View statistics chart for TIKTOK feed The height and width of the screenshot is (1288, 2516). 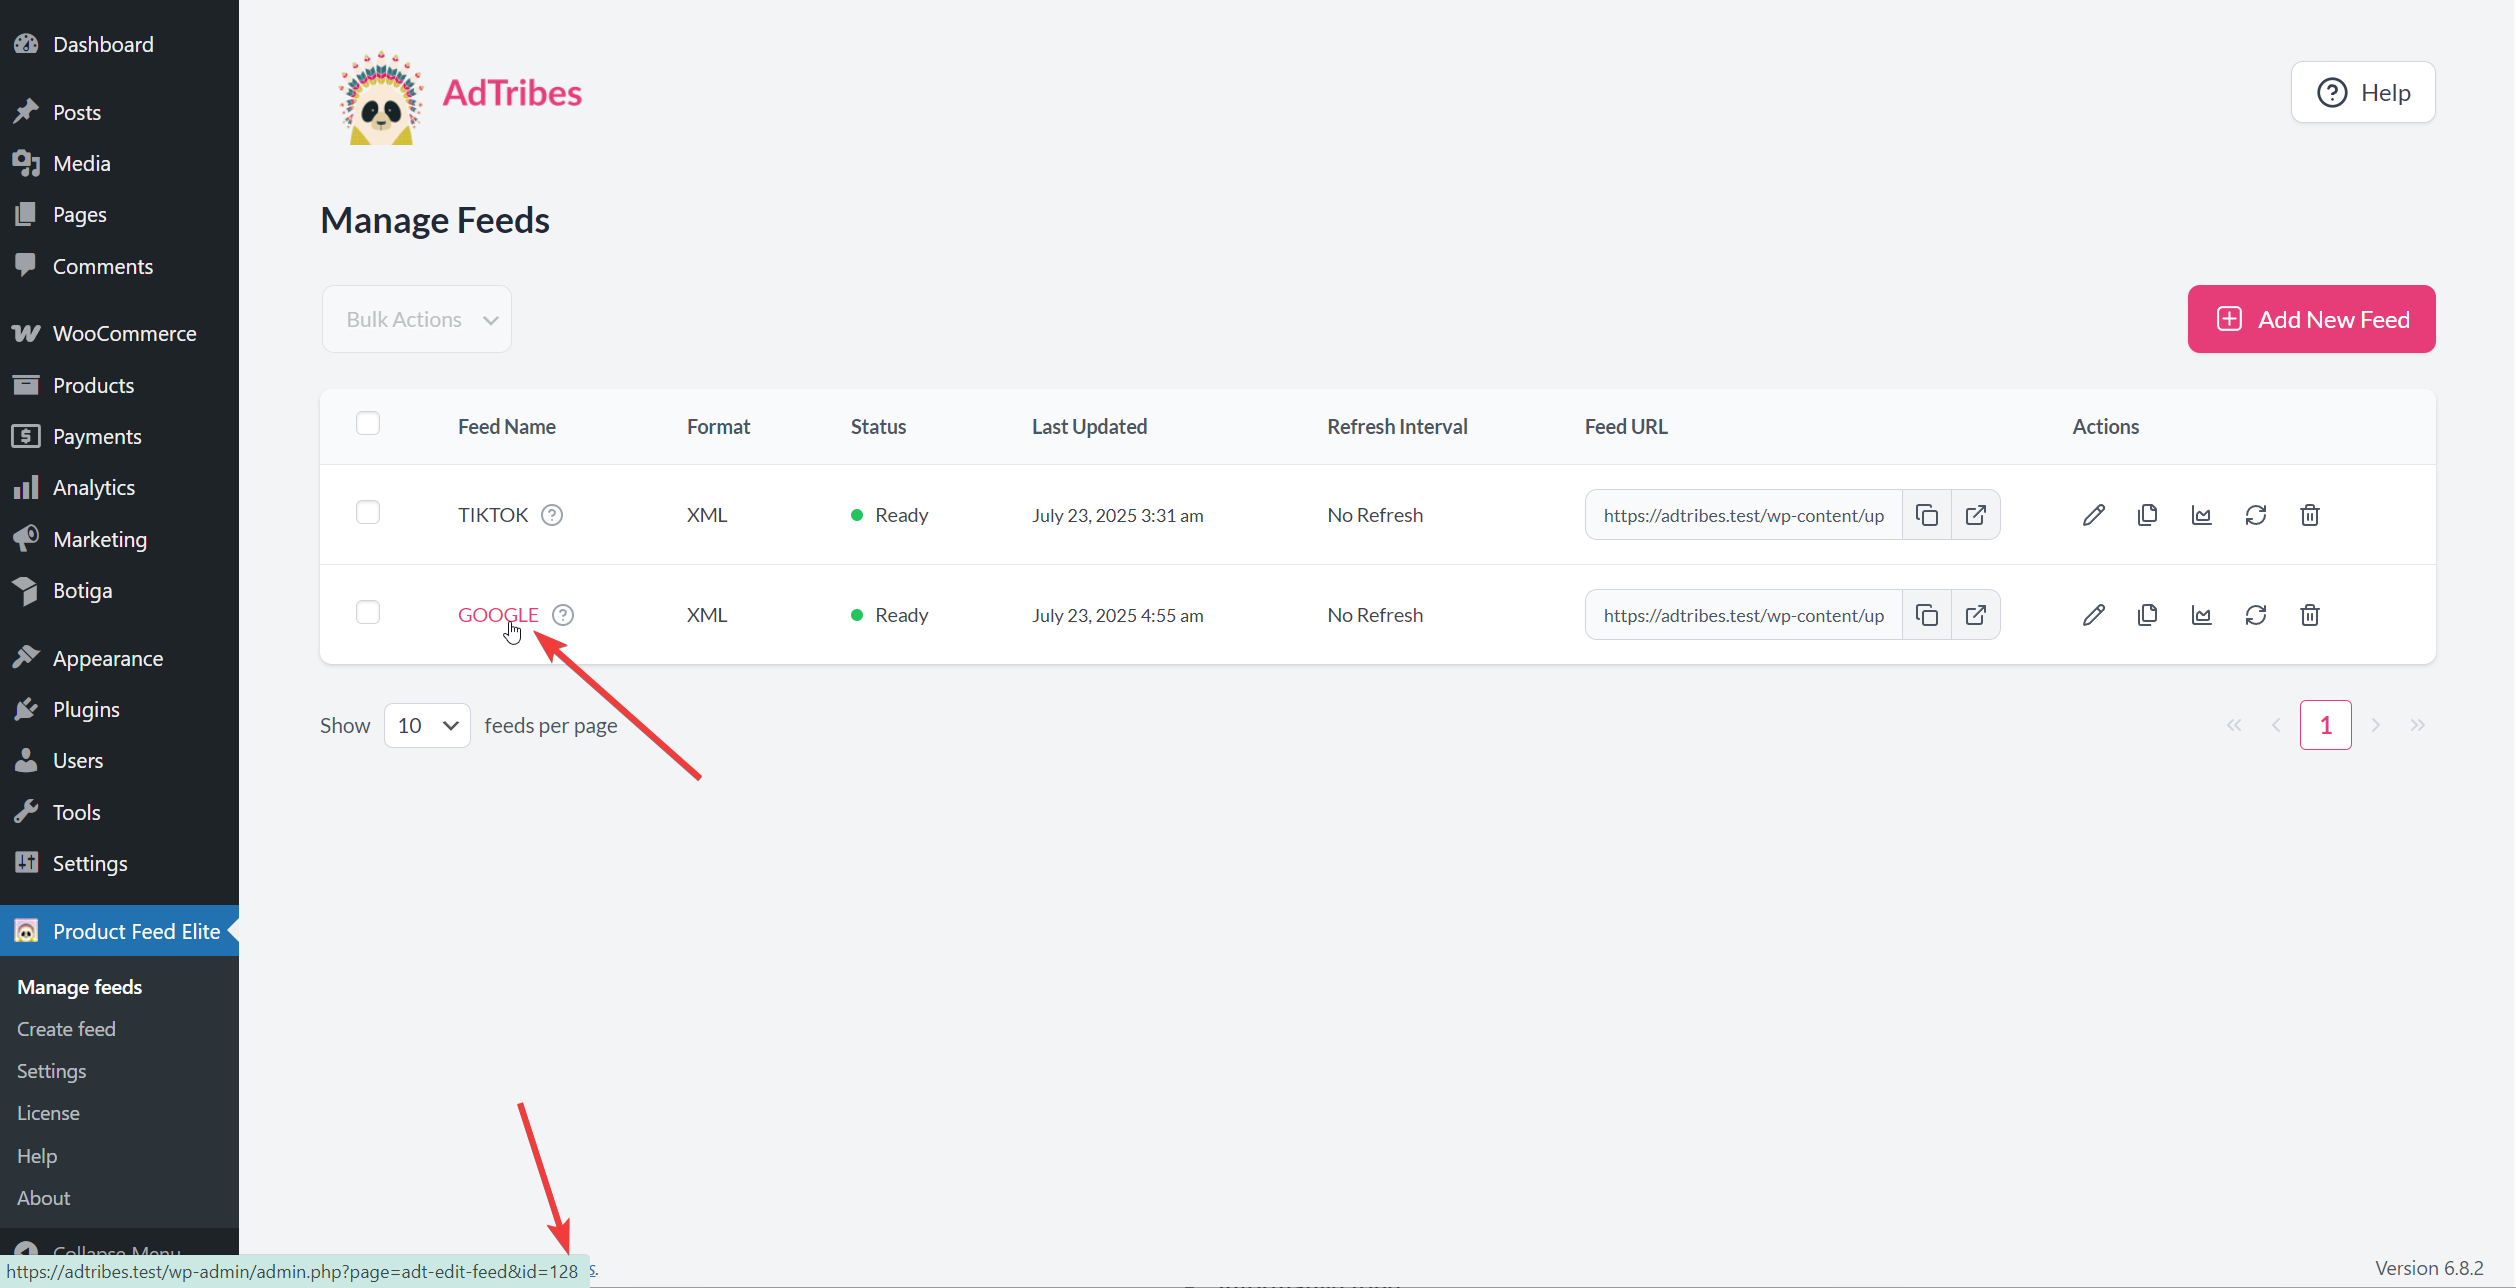[x=2201, y=515]
